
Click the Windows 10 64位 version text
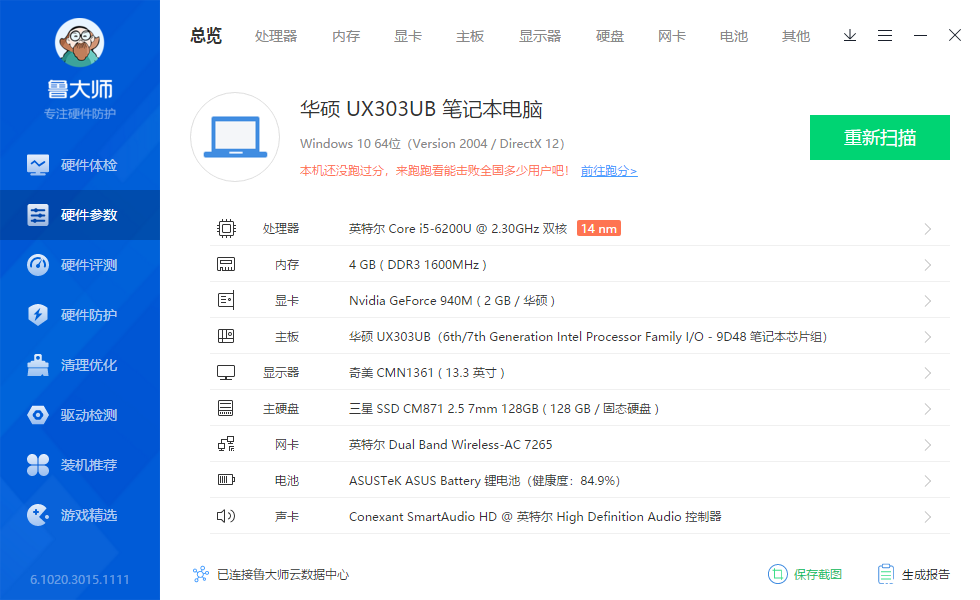(432, 144)
